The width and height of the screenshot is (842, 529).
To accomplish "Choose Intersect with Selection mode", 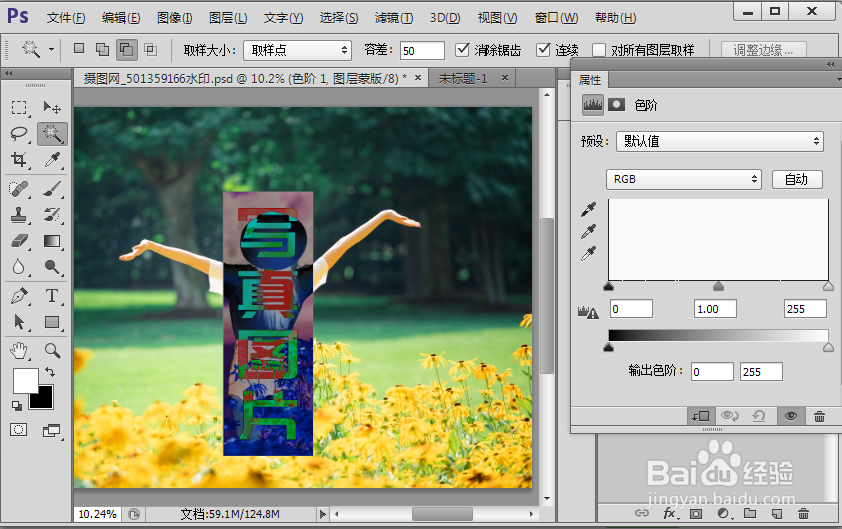I will (x=151, y=50).
